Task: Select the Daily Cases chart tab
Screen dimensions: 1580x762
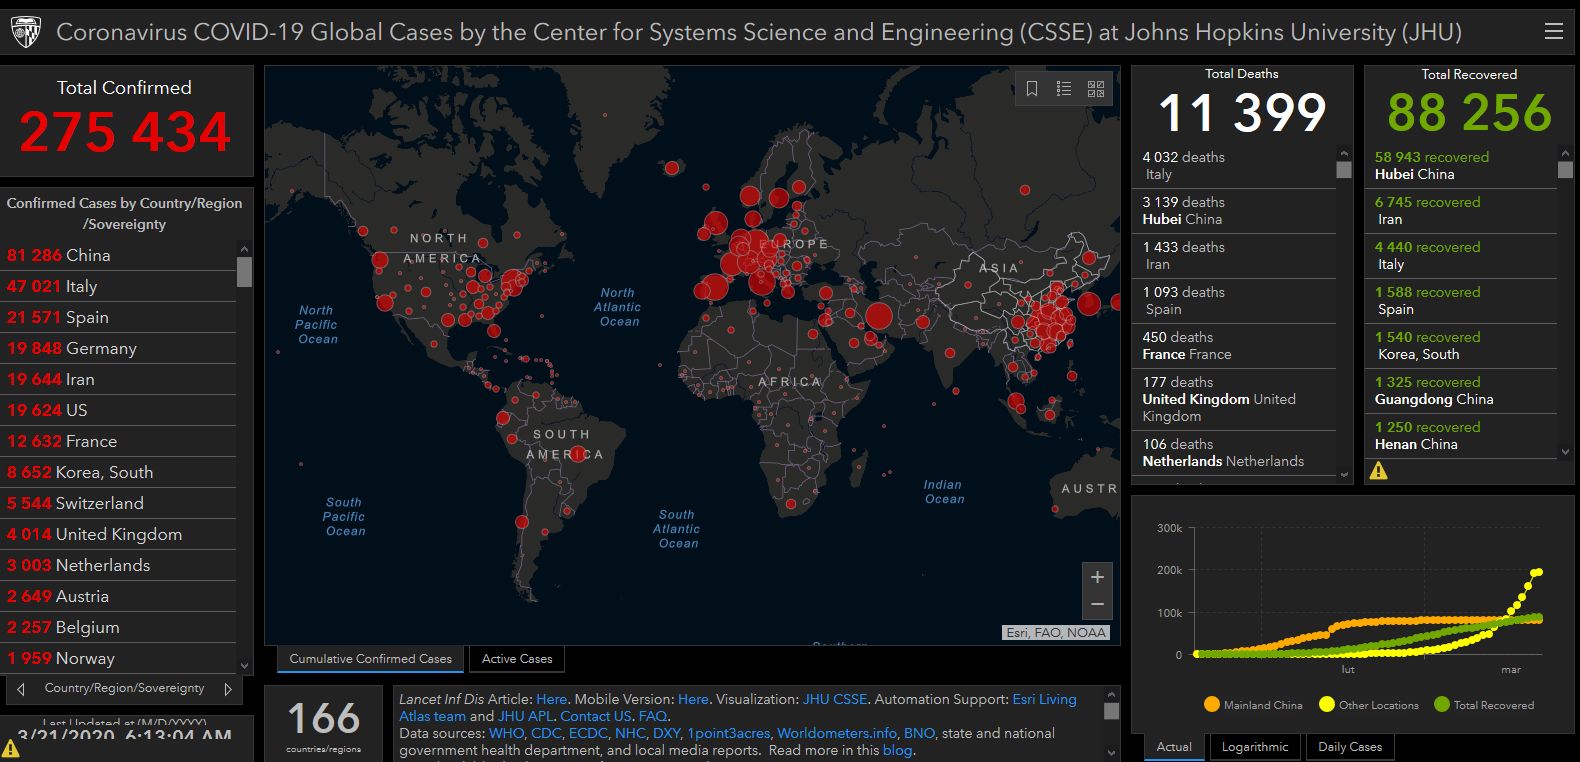Action: (x=1350, y=747)
